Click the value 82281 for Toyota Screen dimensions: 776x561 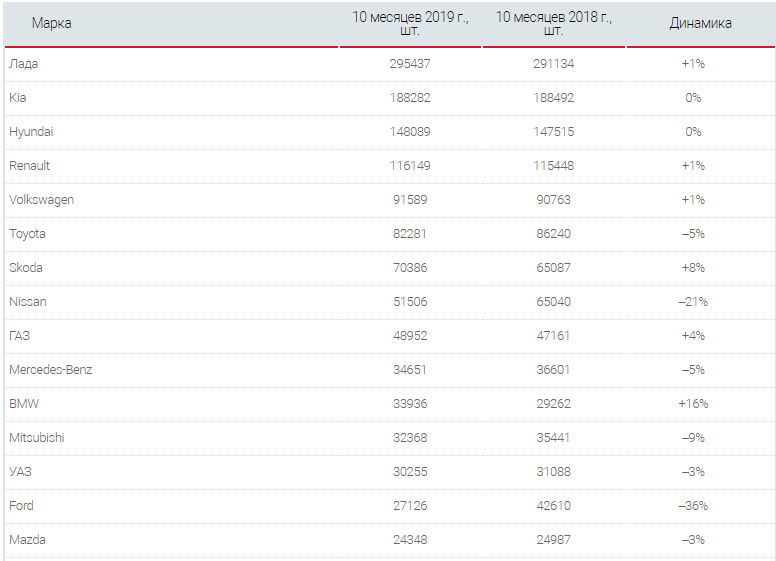click(410, 234)
